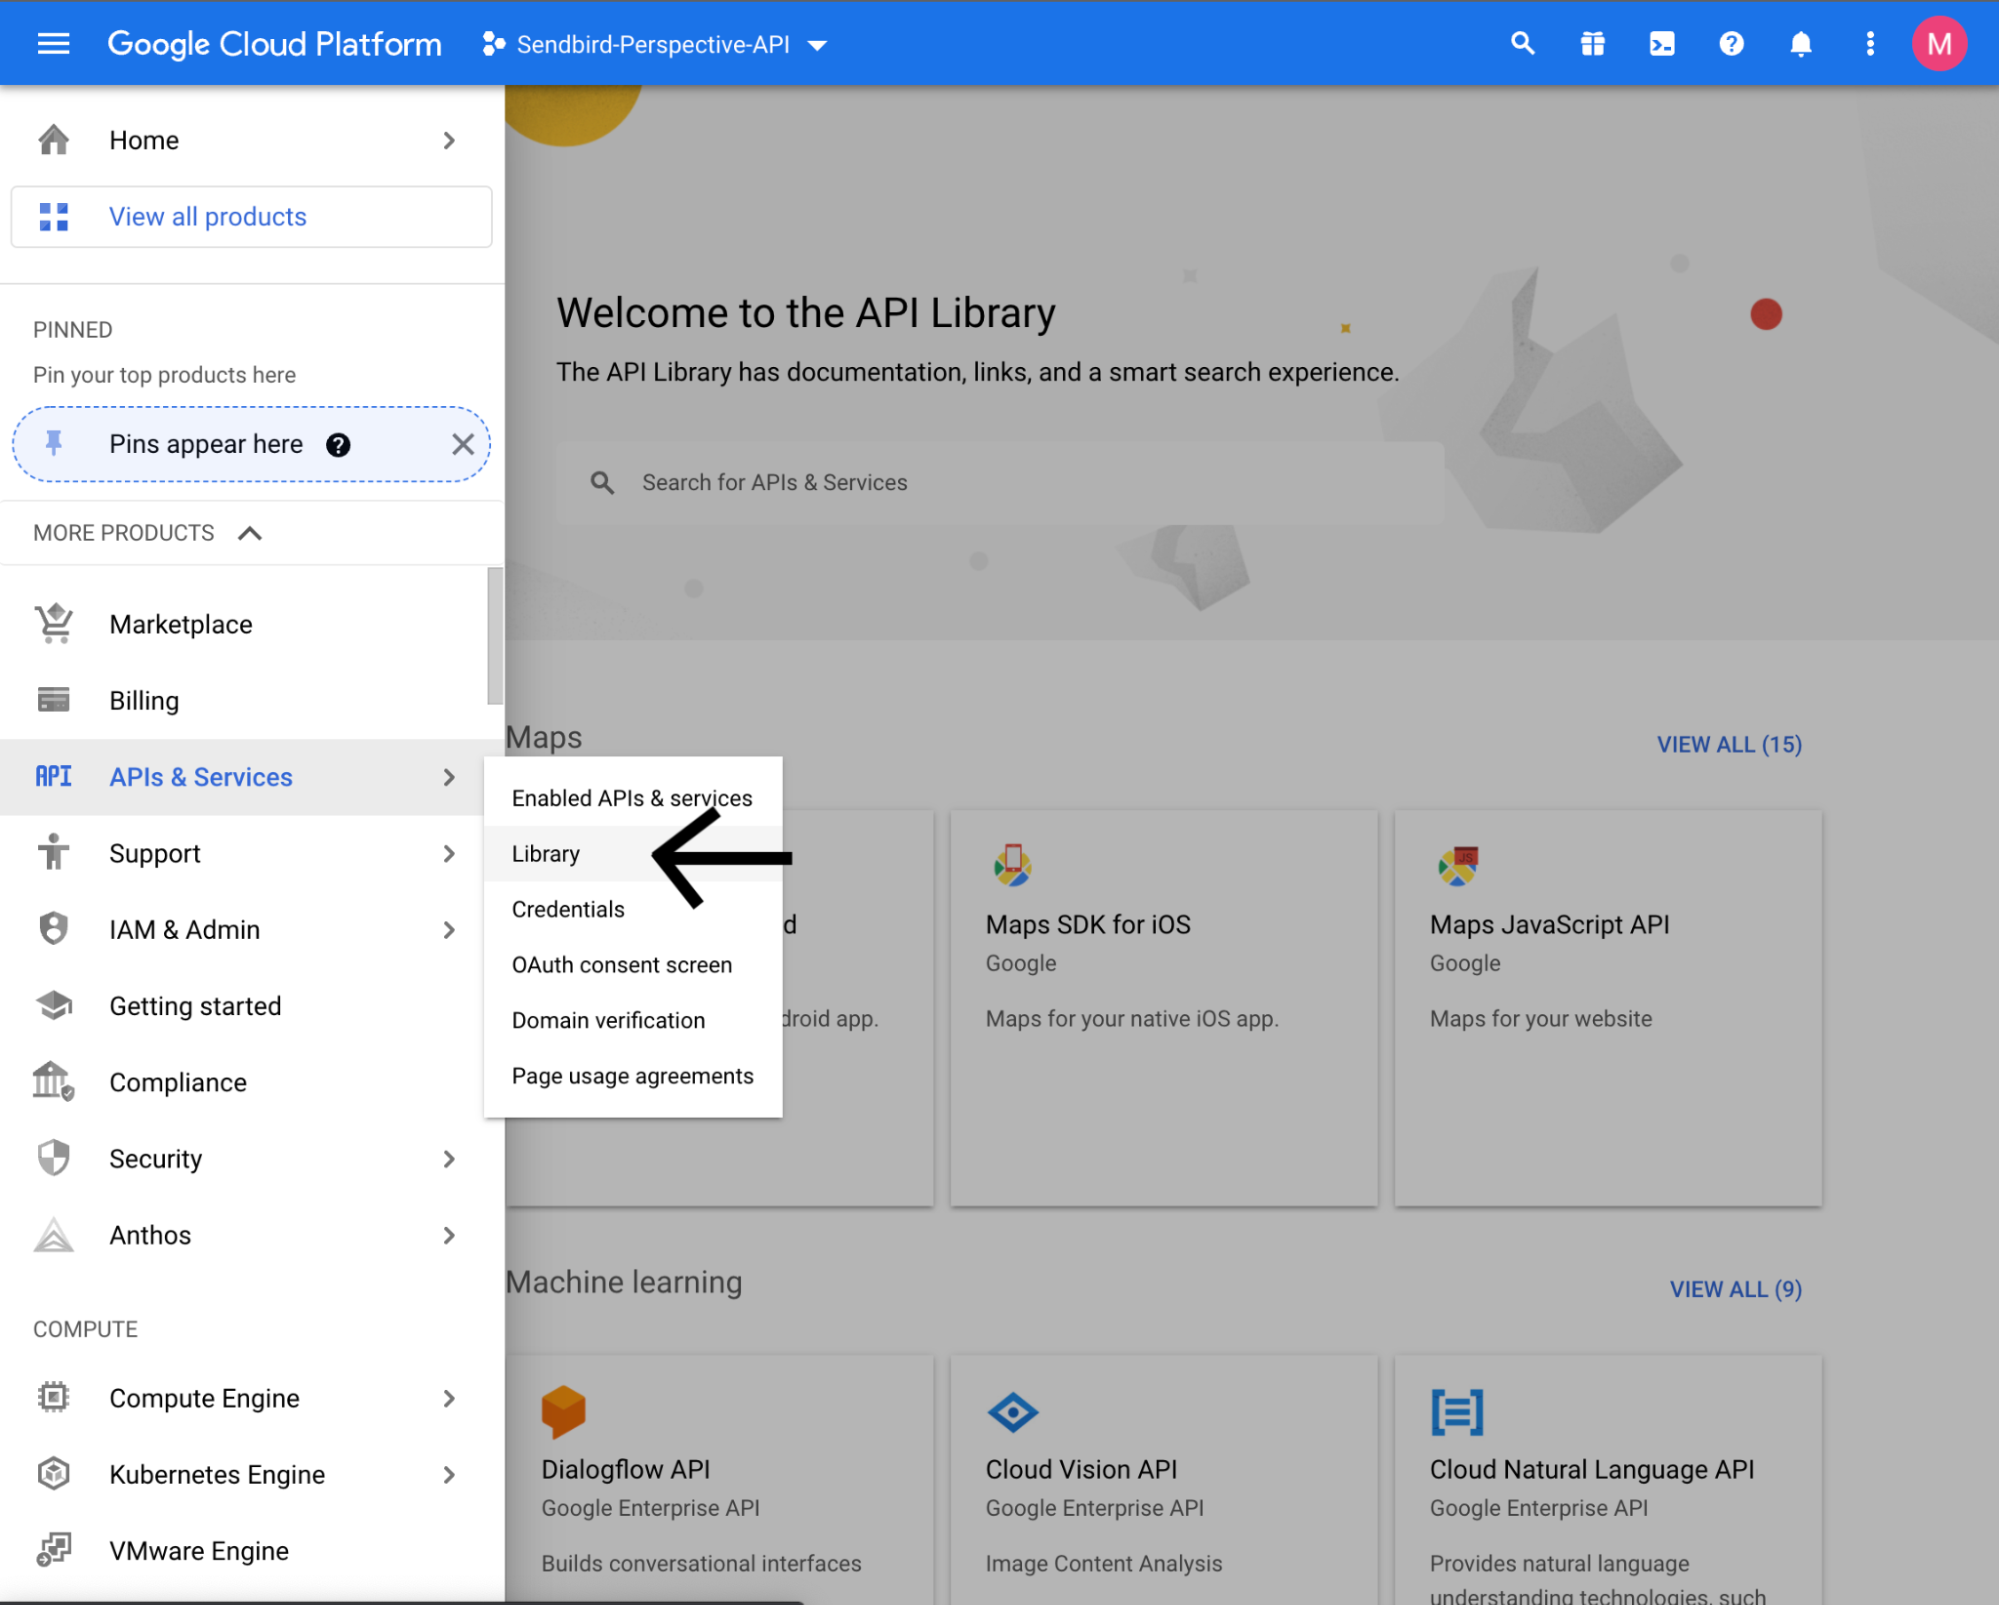The height and width of the screenshot is (1605, 1999).
Task: Click the Anthos triangle icon
Action: (x=54, y=1235)
